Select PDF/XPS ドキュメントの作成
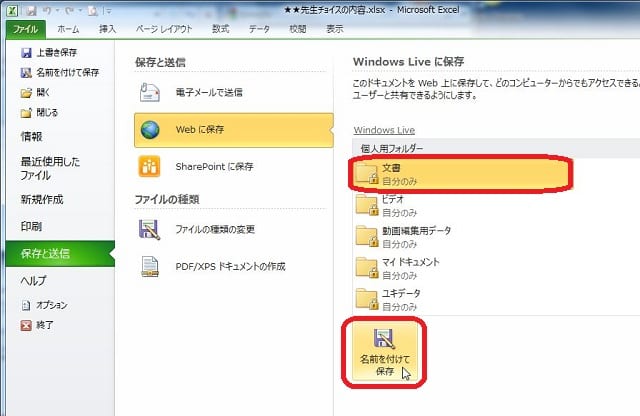The height and width of the screenshot is (416, 640). [232, 266]
